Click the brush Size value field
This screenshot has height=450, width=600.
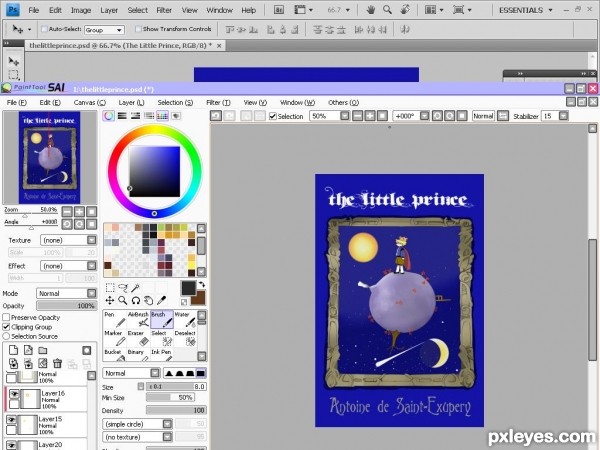pos(176,386)
